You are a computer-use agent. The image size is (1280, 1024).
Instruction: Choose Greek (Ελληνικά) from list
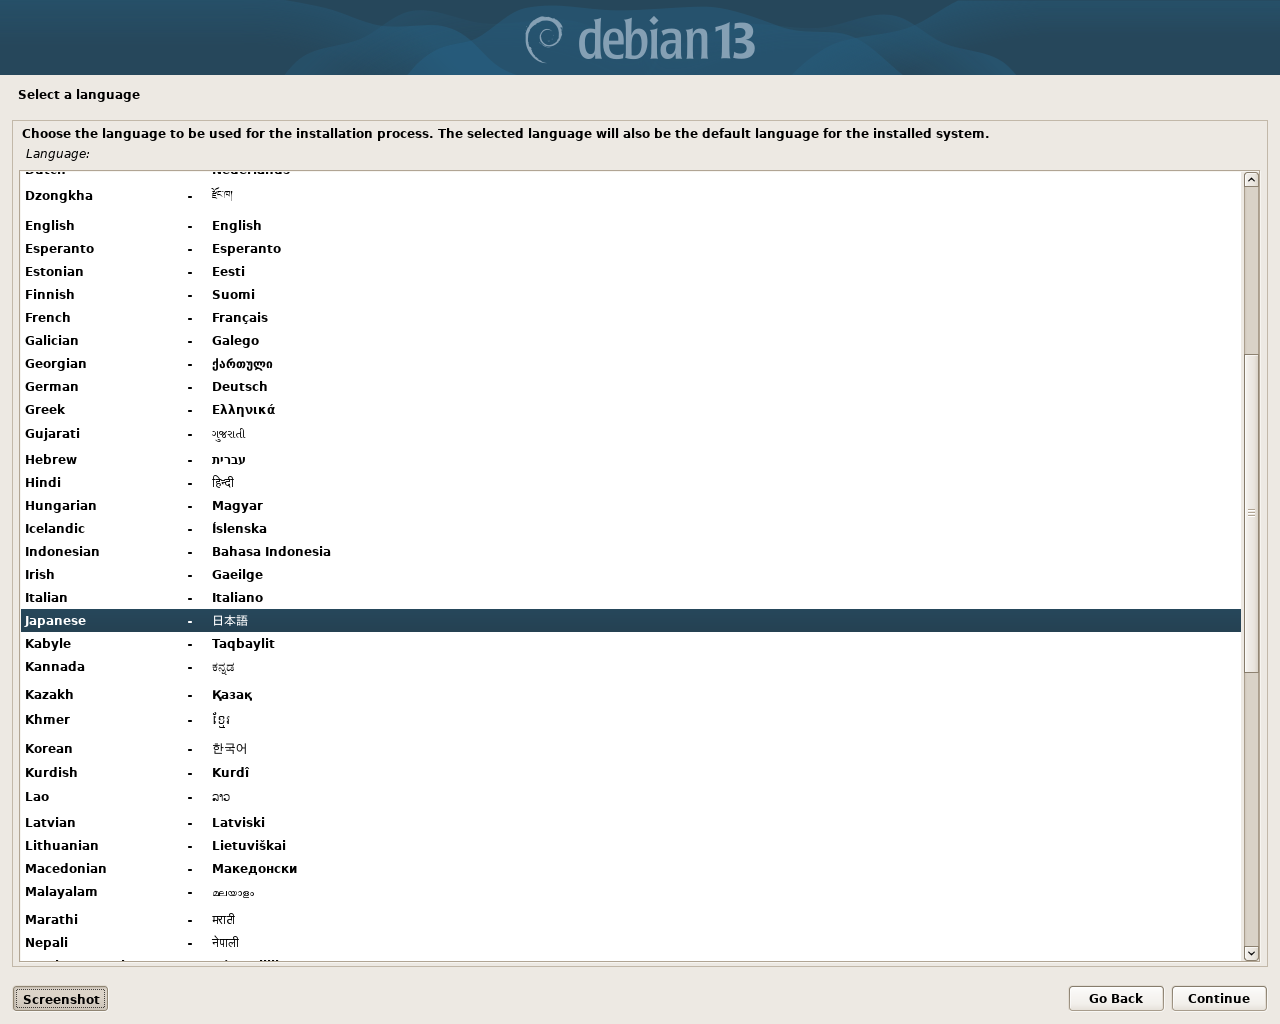631,410
